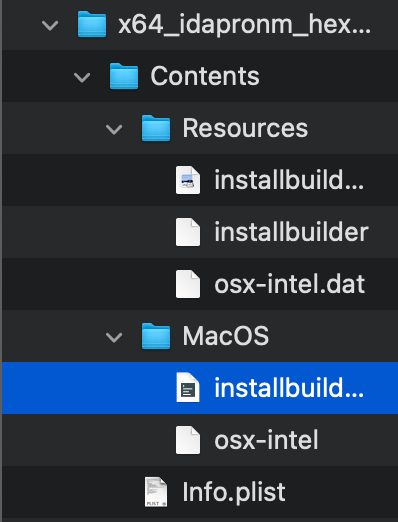Select the Contents folder label

[x=205, y=76]
